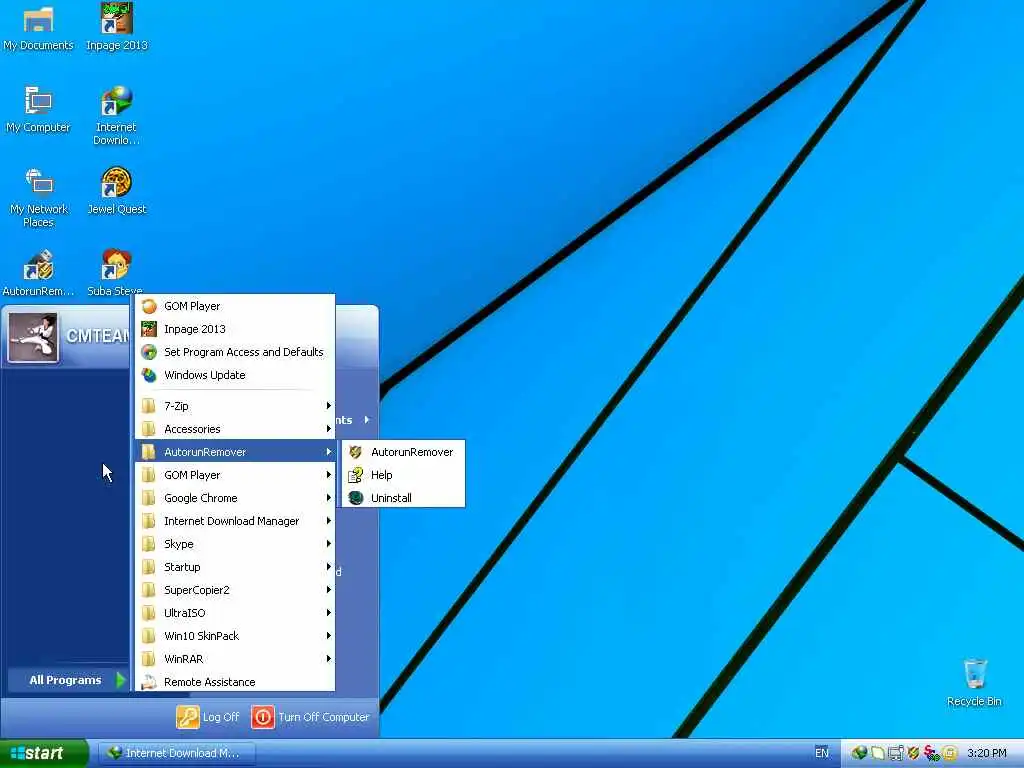This screenshot has width=1024, height=768.
Task: Choose Uninstall in AutorunRemover submenu
Action: tap(403, 498)
